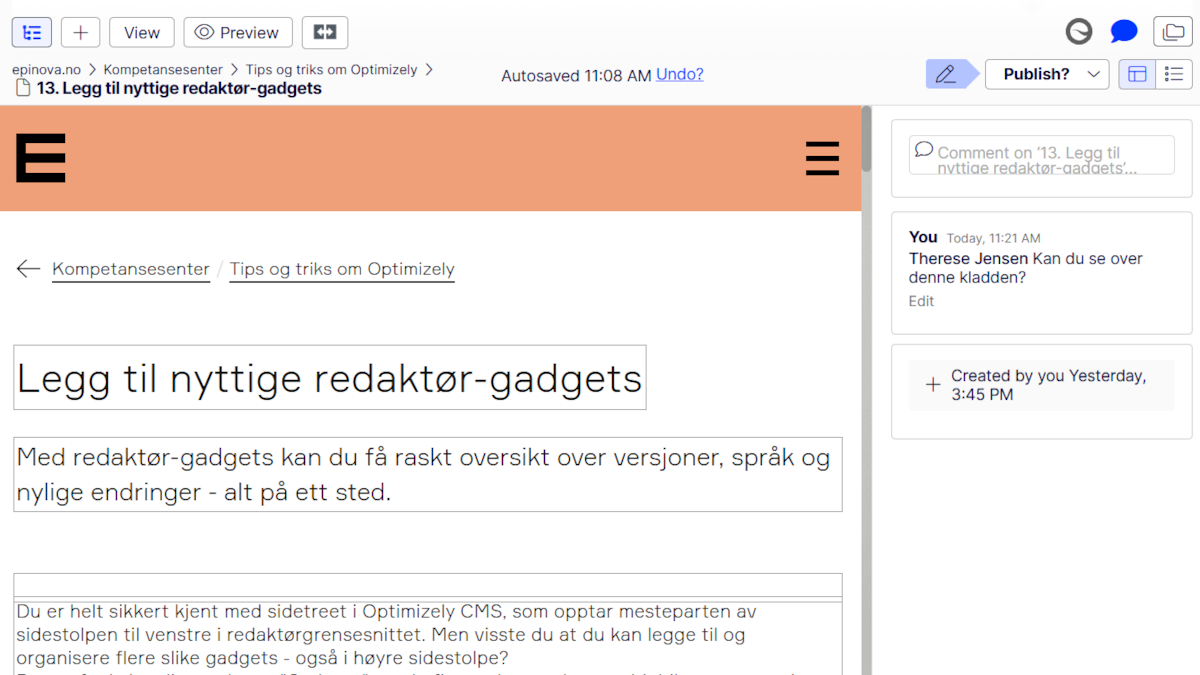Open the blue comments speech bubble icon
1200x675 pixels.
[x=1124, y=32]
